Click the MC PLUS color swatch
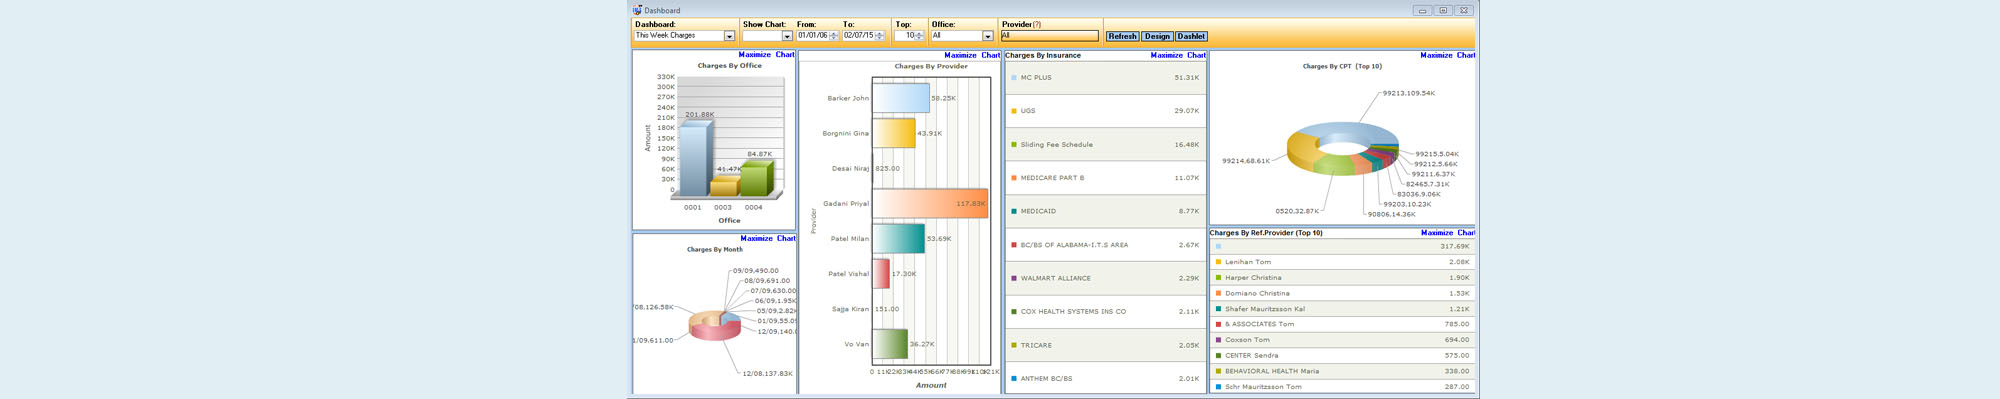Screen dimensions: 2000x399 1014,78
